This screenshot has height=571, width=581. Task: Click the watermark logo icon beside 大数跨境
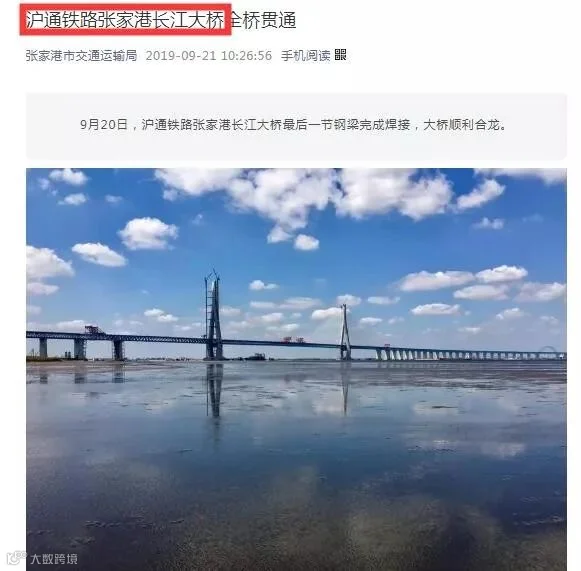[x=16, y=558]
